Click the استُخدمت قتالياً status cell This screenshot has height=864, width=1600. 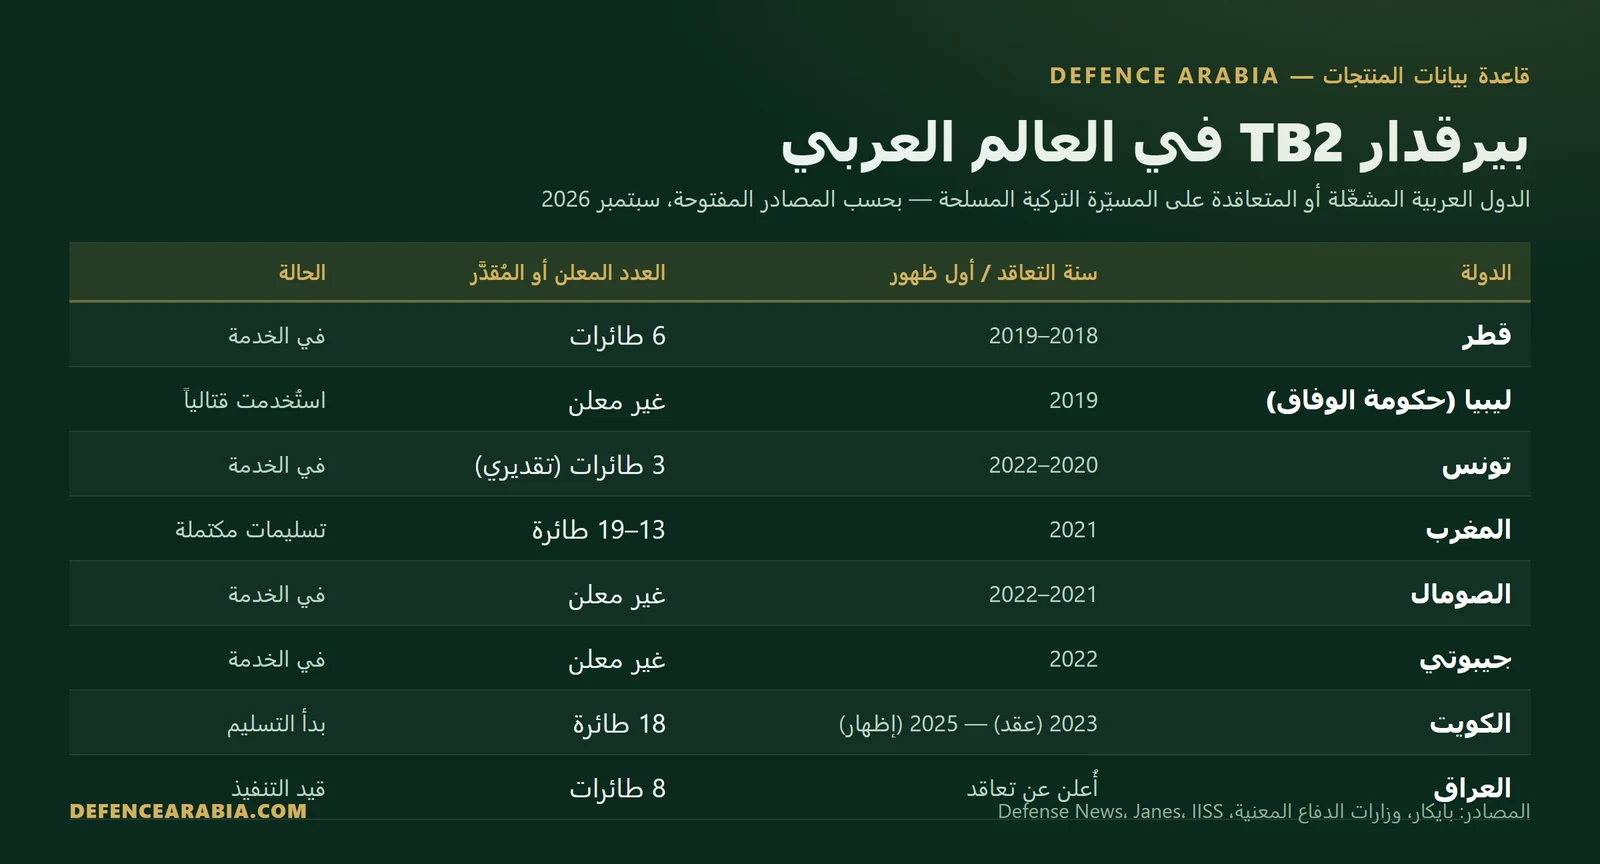[x=254, y=400]
